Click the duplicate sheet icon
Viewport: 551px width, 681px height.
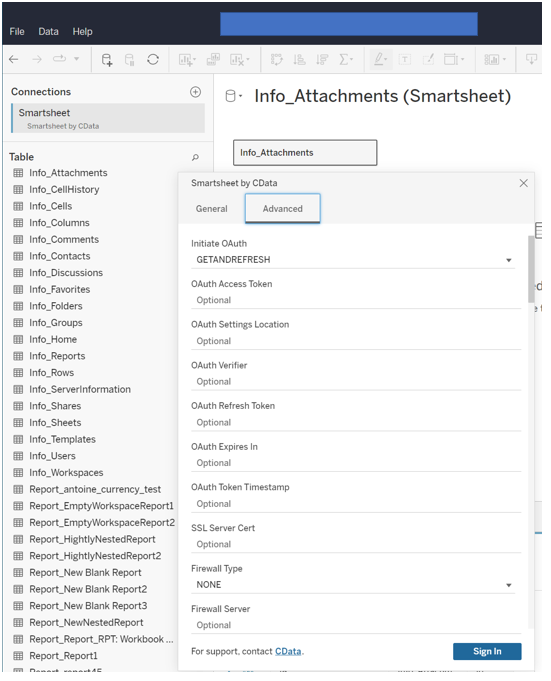tap(213, 59)
